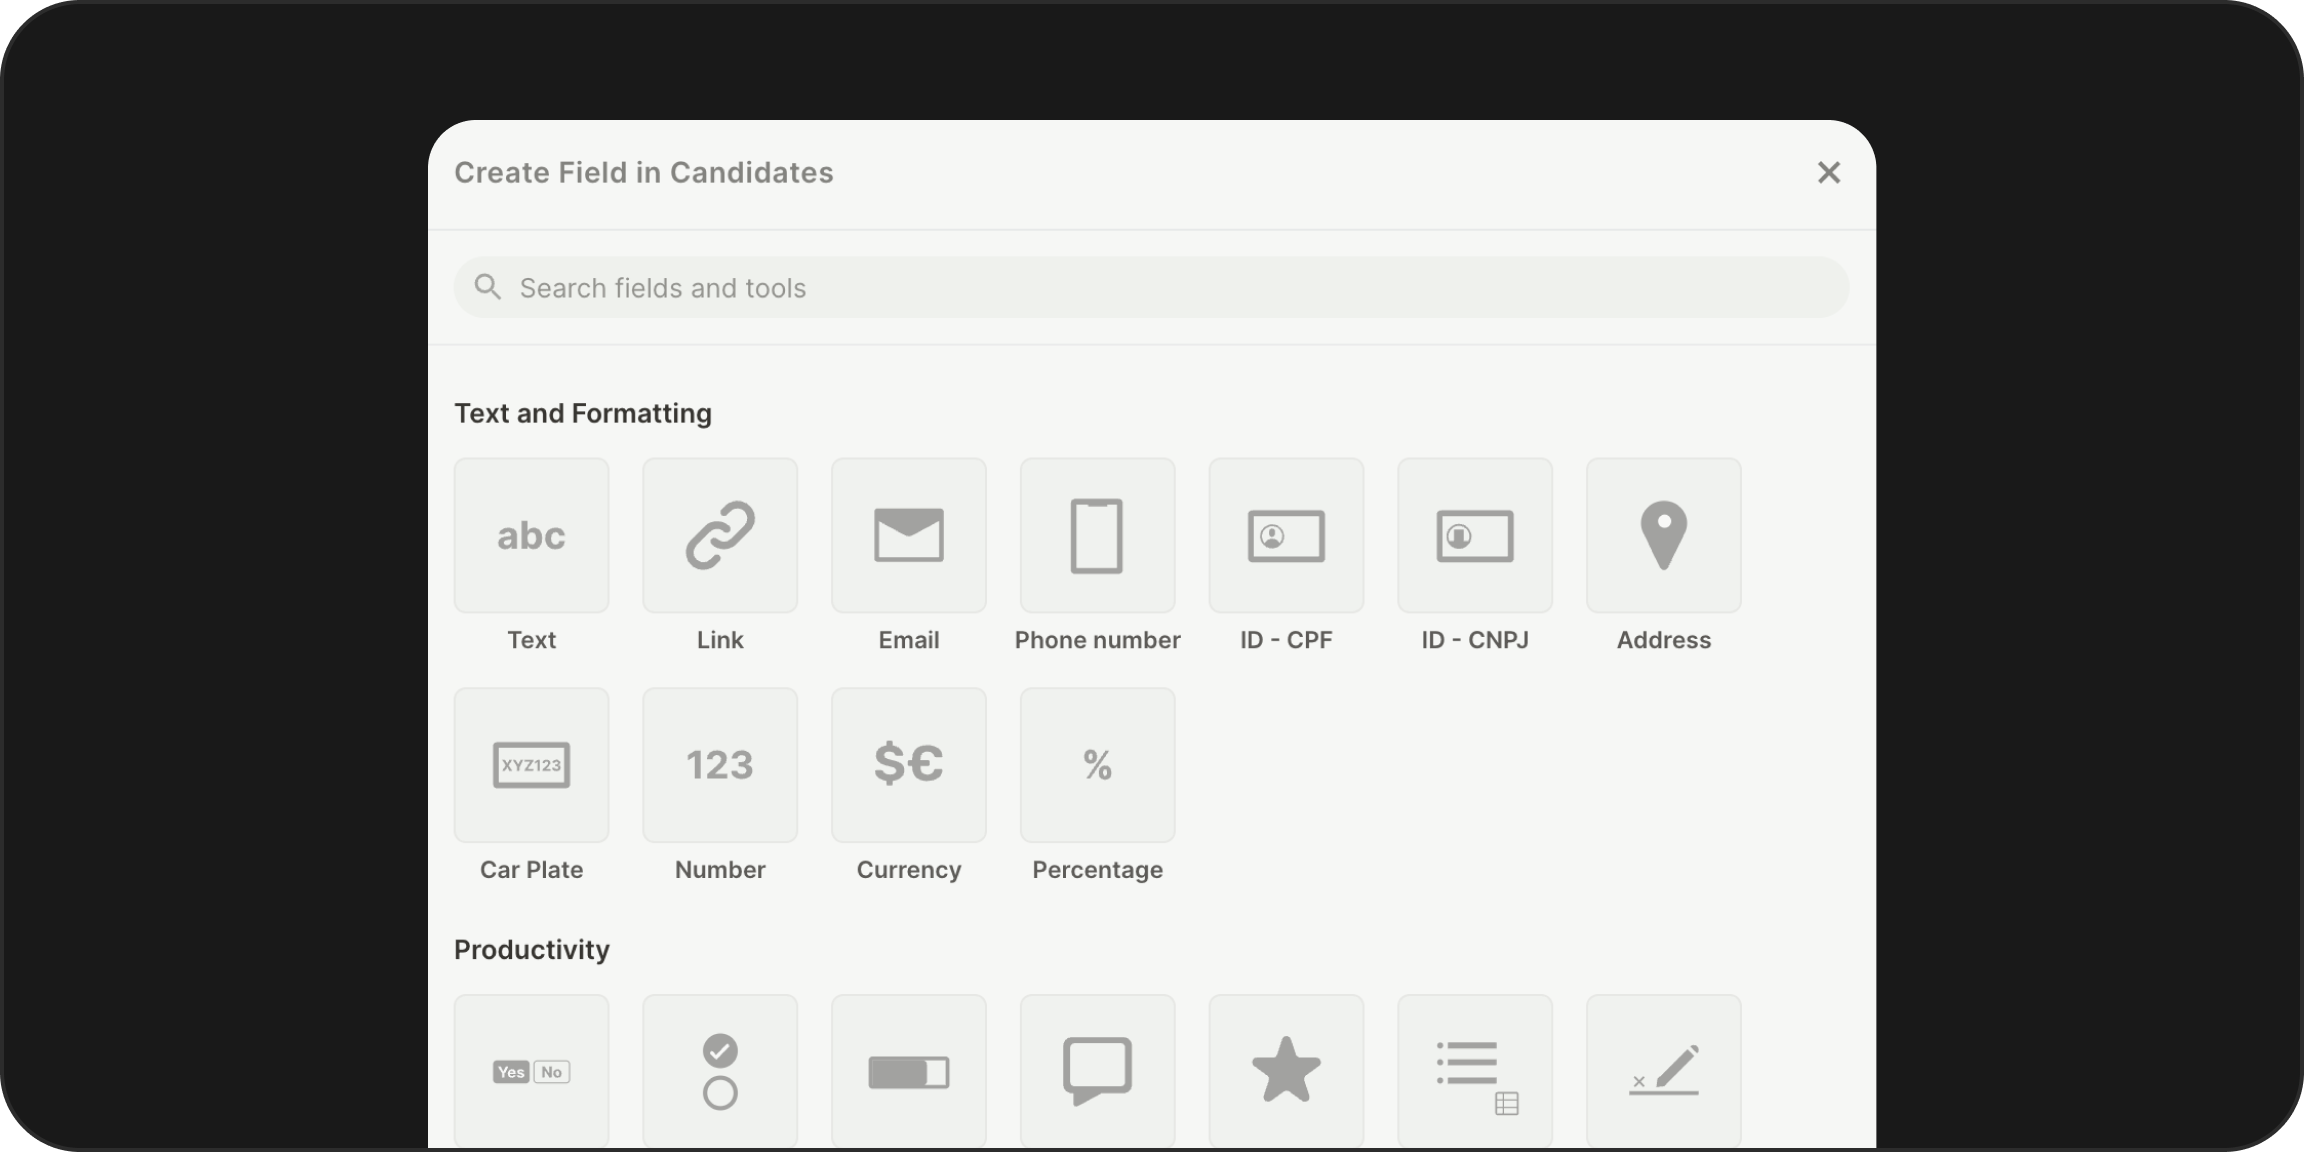This screenshot has height=1152, width=2304.
Task: Choose the Currency field icon
Action: click(x=908, y=765)
